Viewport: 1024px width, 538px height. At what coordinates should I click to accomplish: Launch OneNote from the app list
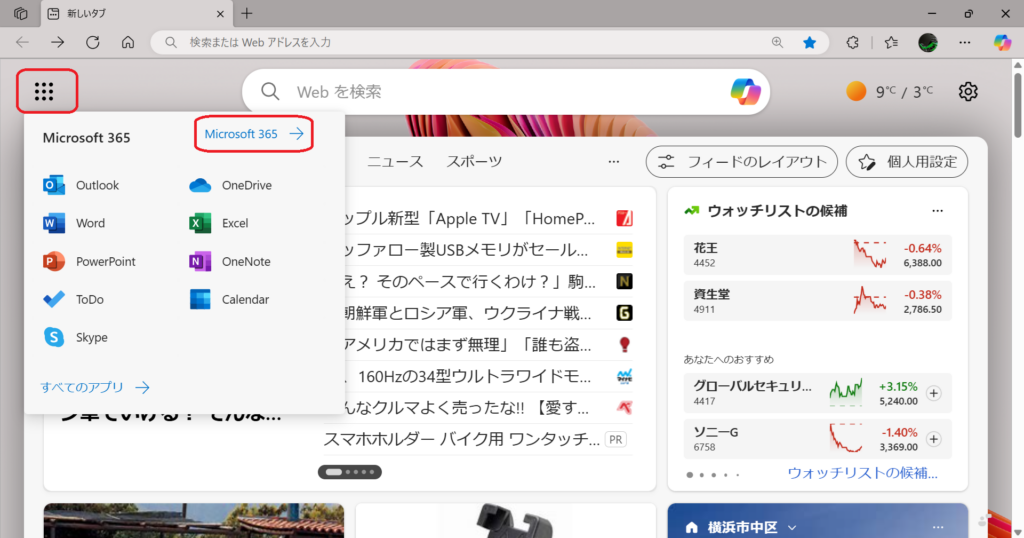pos(230,262)
